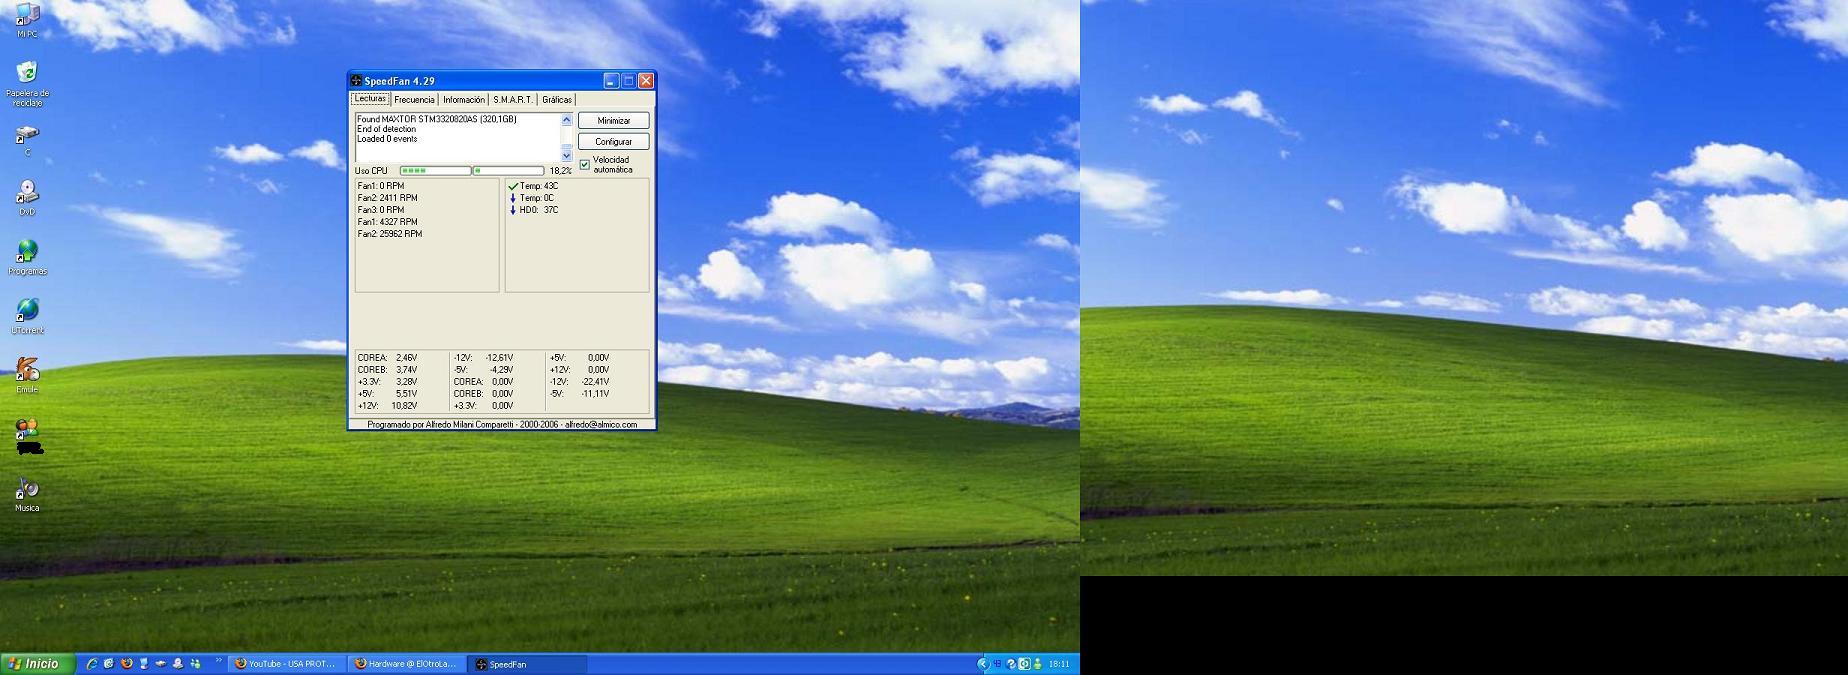1848x675 pixels.
Task: Click the SpeedFan taskbar button
Action: (526, 664)
